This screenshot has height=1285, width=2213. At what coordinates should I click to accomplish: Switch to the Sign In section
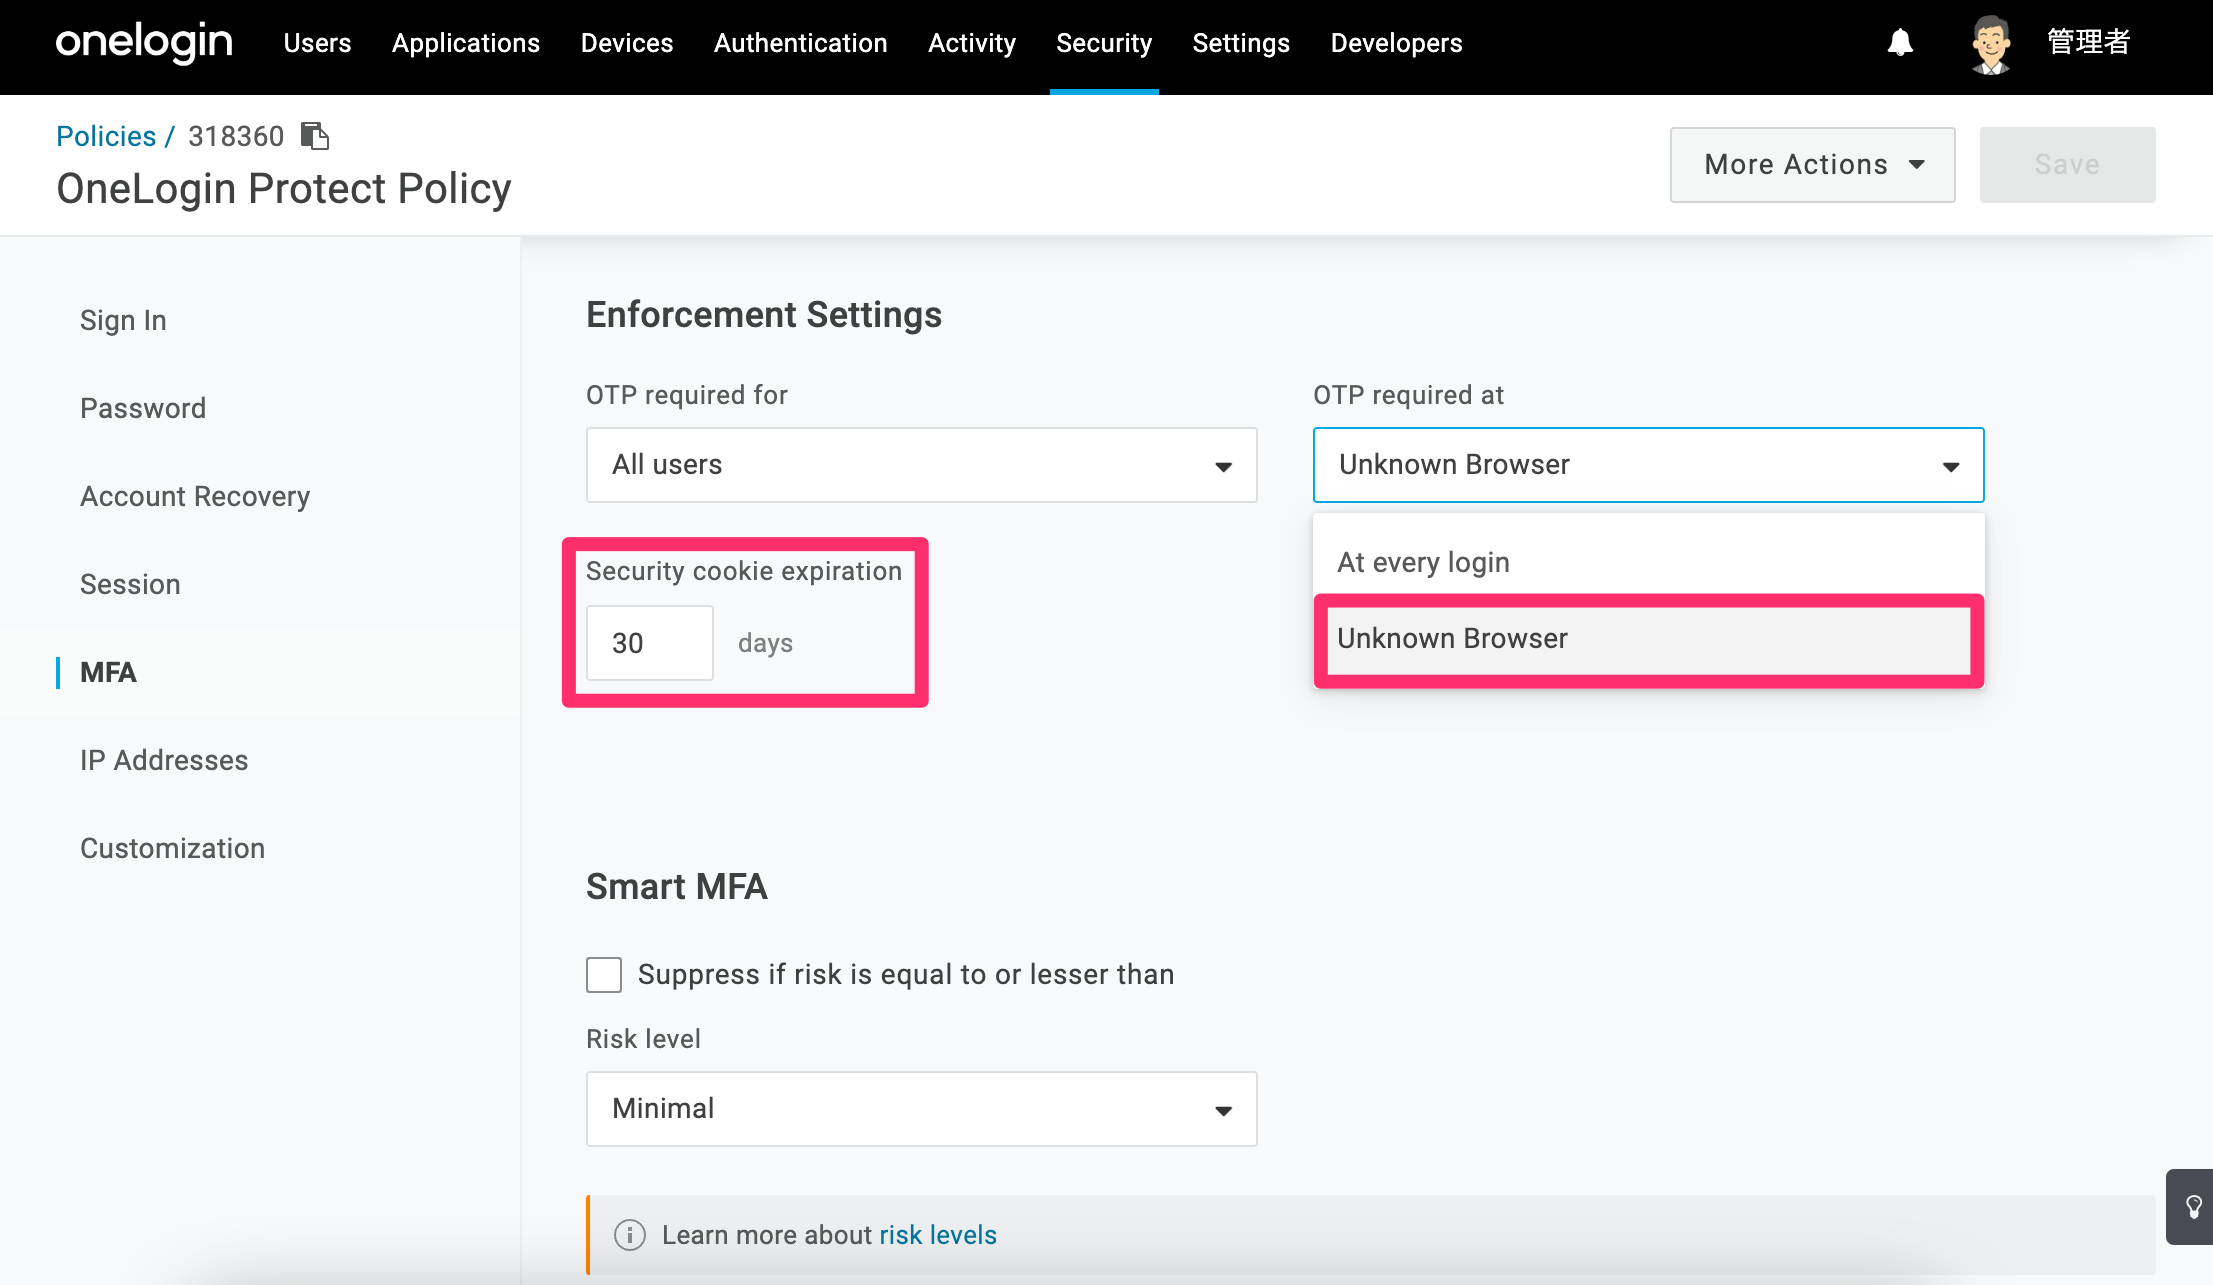(x=123, y=320)
